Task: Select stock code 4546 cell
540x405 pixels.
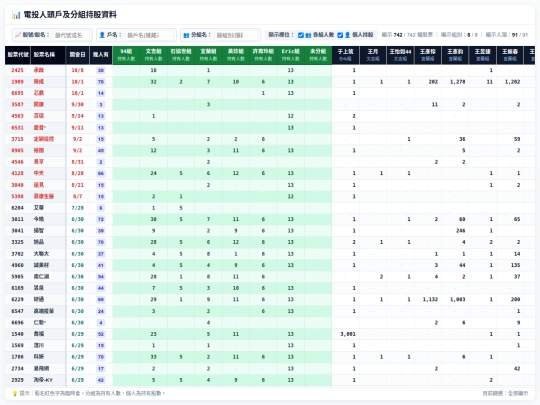Action: [x=17, y=162]
